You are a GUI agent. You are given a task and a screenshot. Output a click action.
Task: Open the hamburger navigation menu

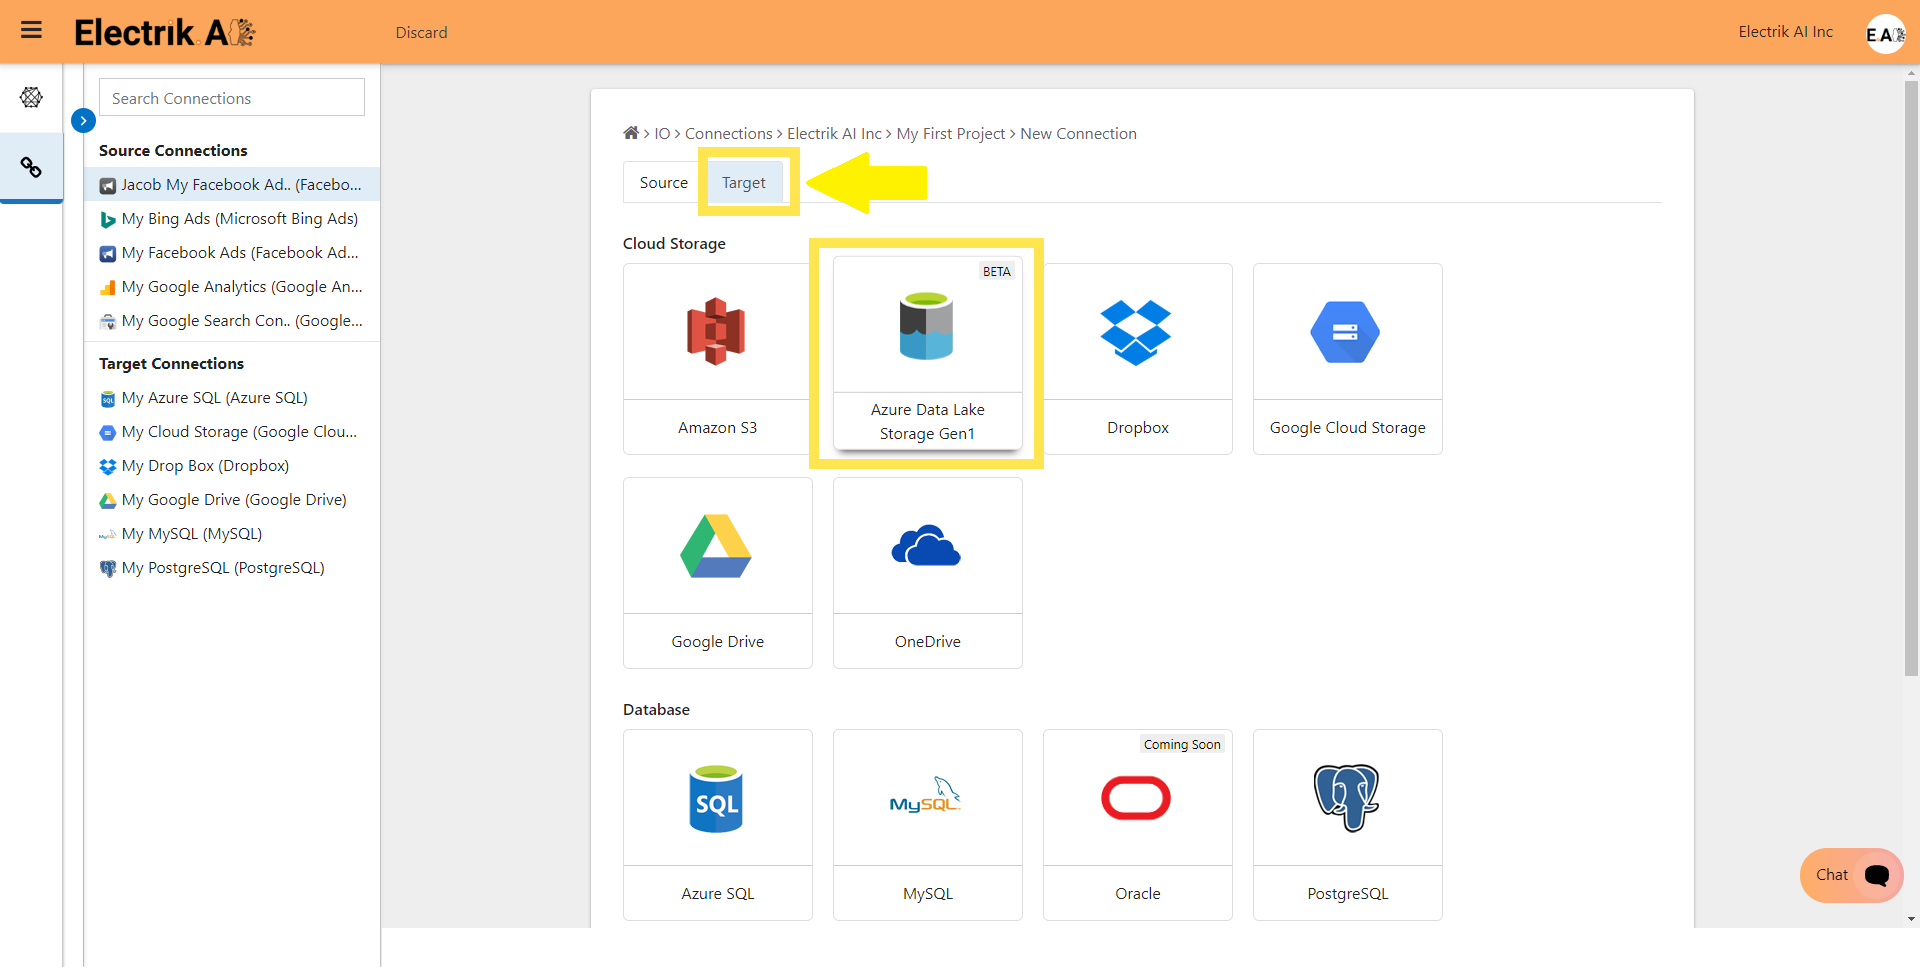pos(31,31)
